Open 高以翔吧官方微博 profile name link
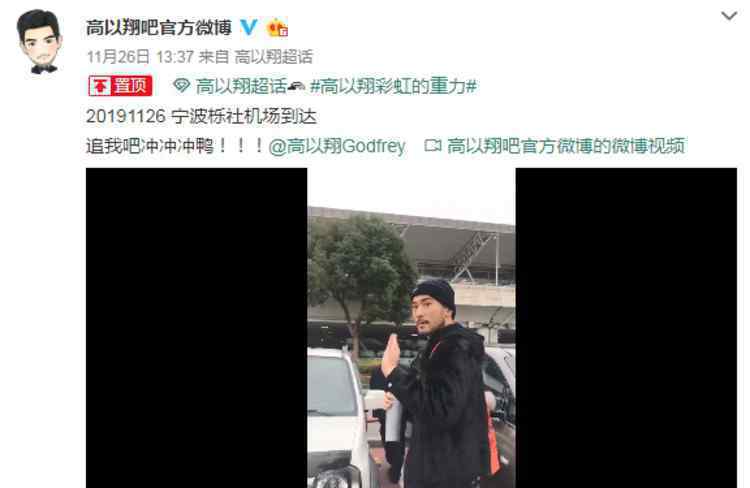Viewport: 750px width, 488px height. (159, 27)
